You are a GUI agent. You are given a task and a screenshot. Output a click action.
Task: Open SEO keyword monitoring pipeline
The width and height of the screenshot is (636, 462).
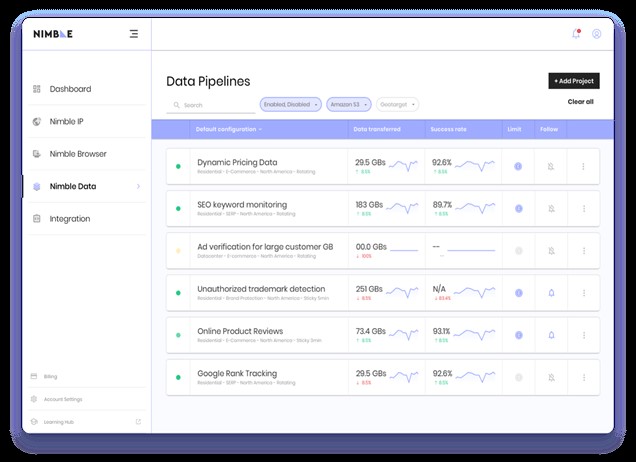pyautogui.click(x=242, y=204)
